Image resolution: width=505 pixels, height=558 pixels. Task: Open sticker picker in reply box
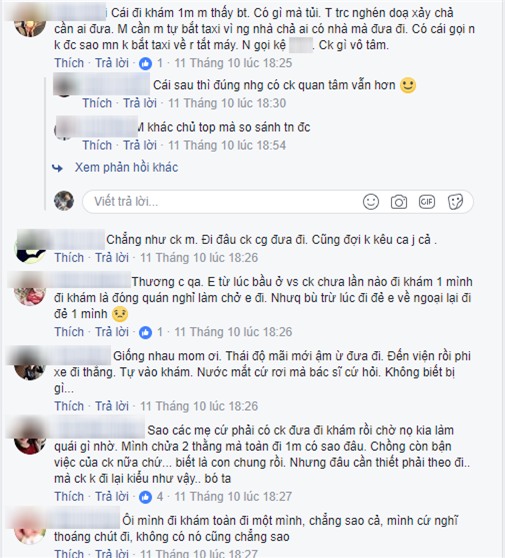(455, 202)
